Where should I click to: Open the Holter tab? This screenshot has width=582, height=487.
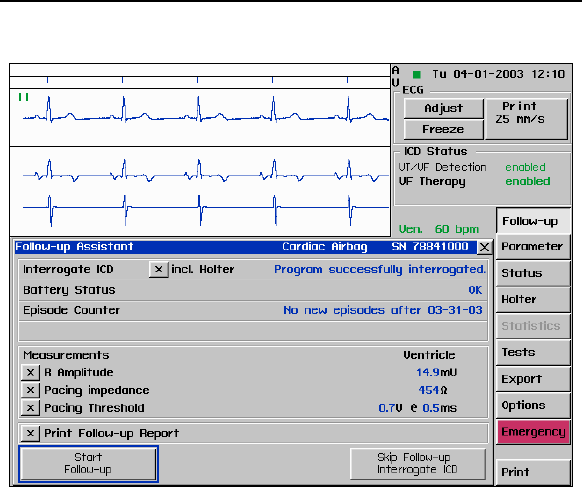point(533,300)
